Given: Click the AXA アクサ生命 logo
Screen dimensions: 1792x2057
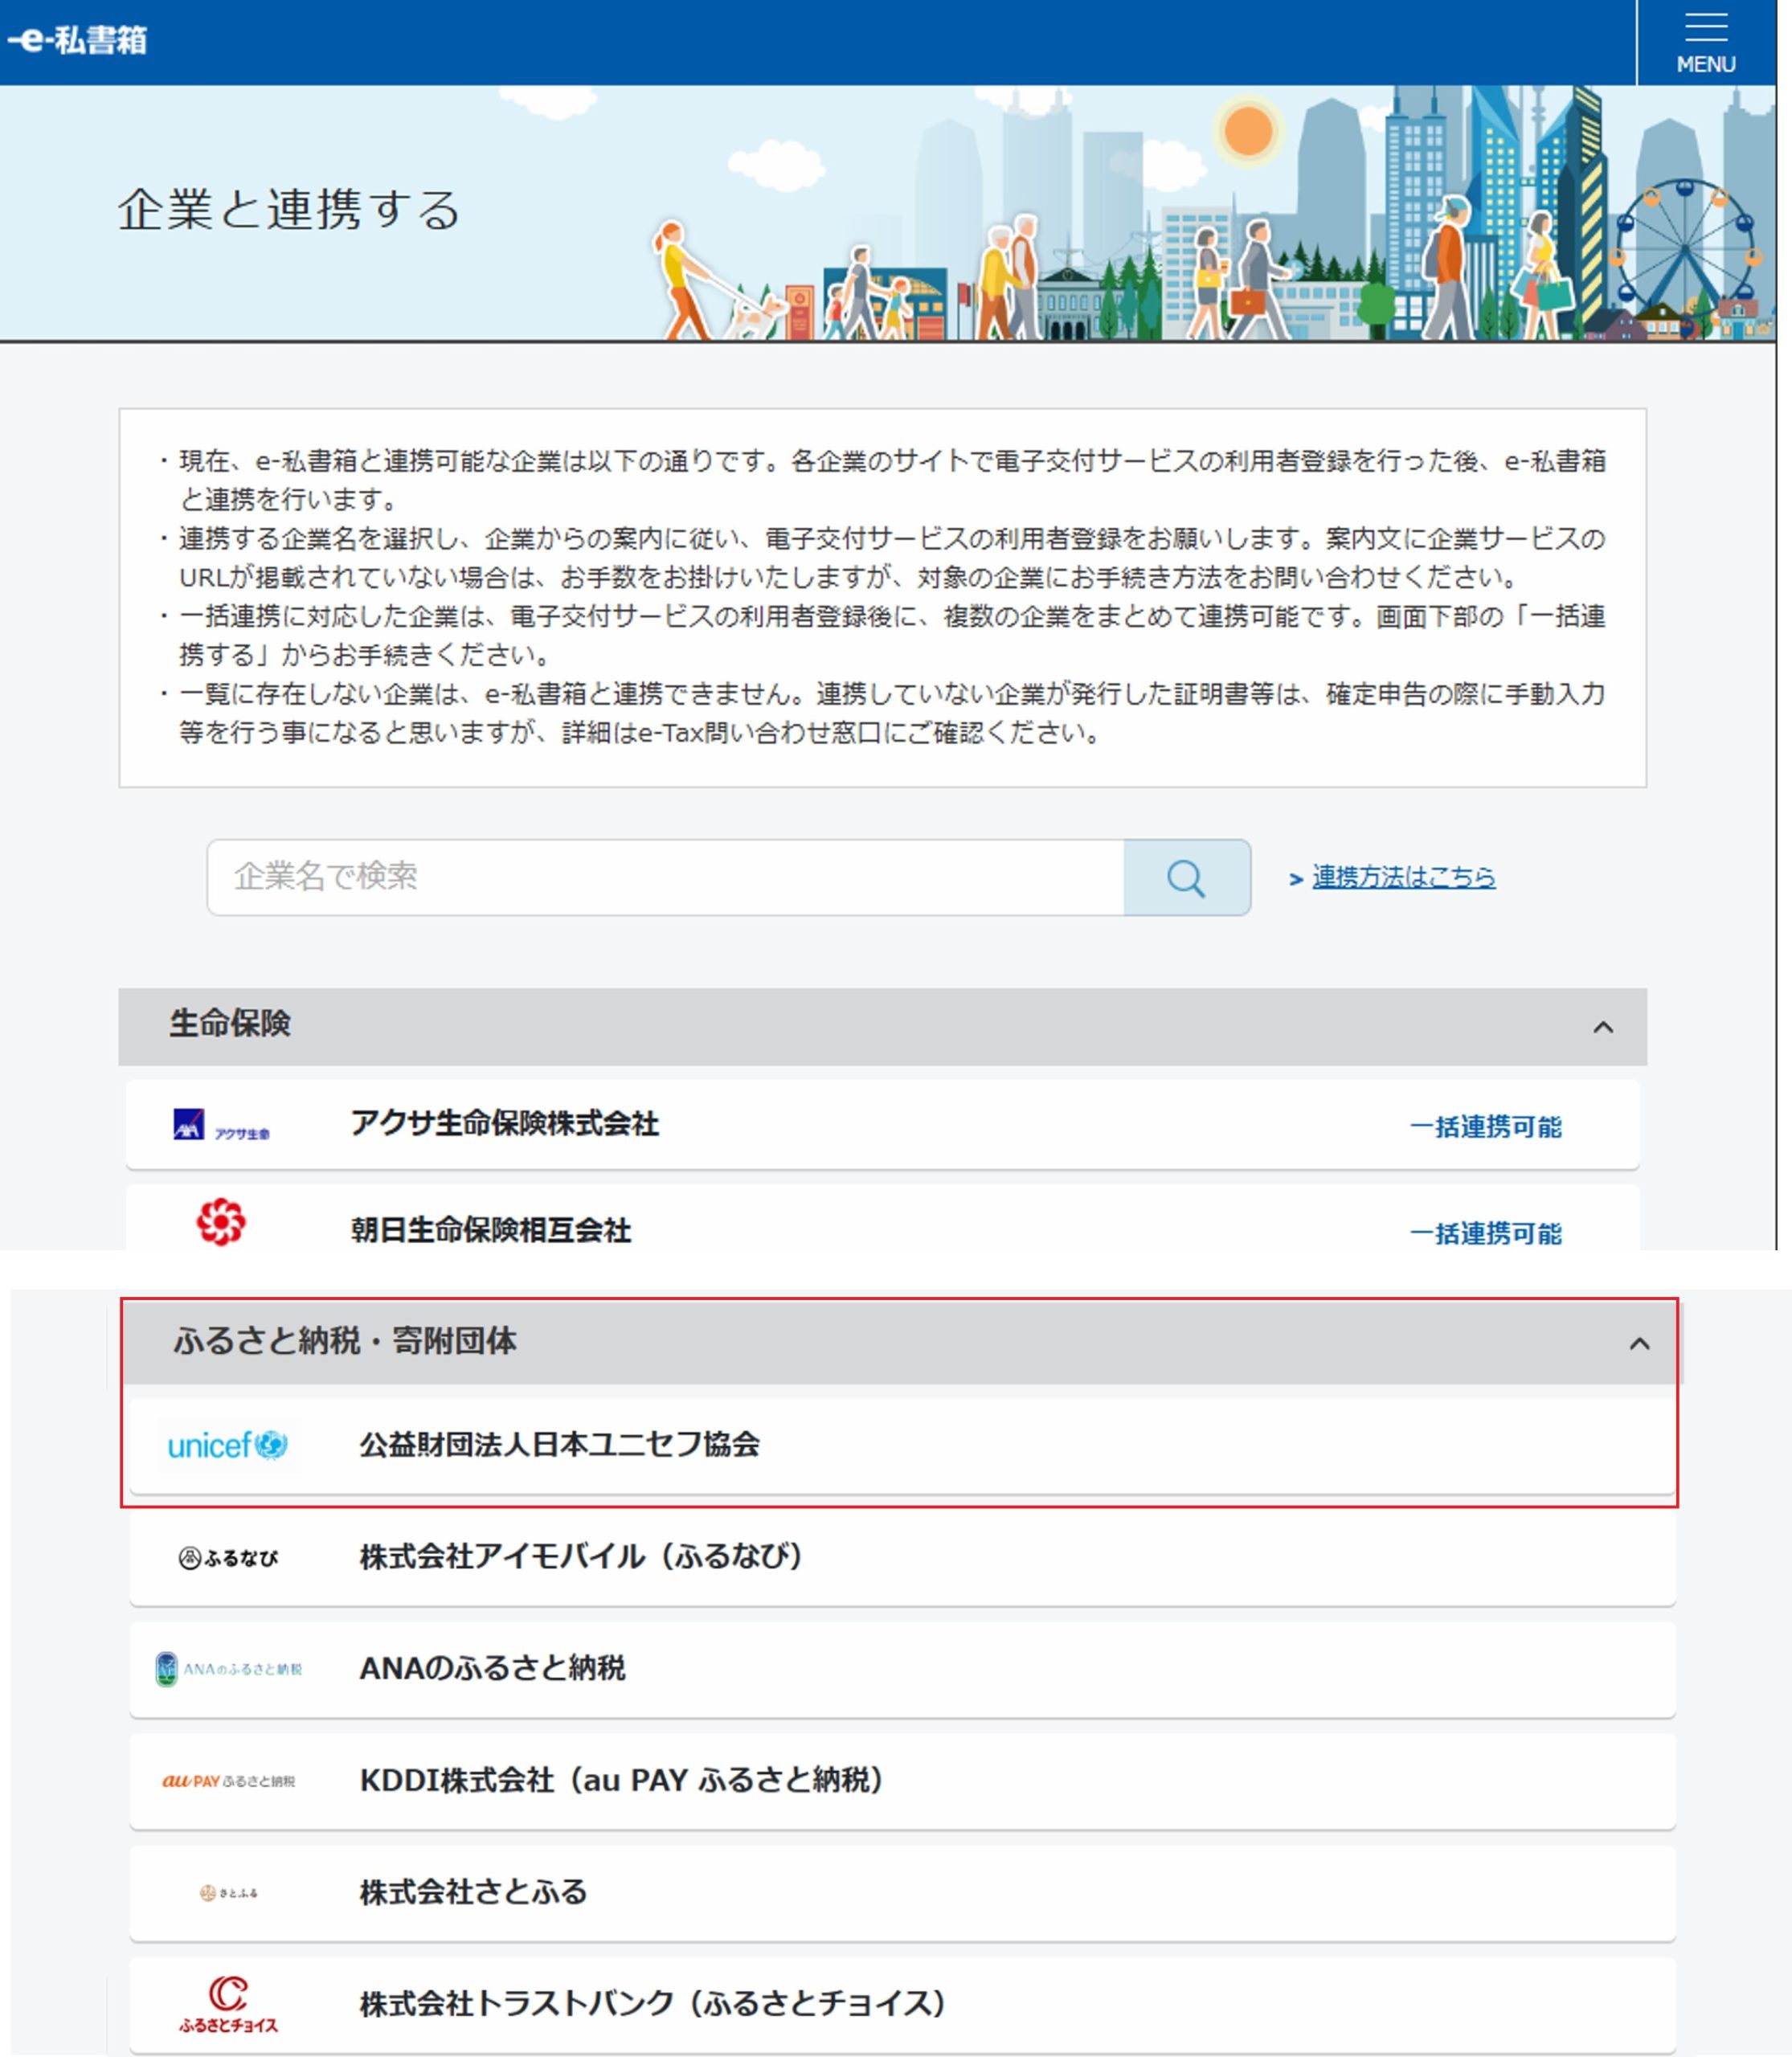Looking at the screenshot, I should [221, 1125].
